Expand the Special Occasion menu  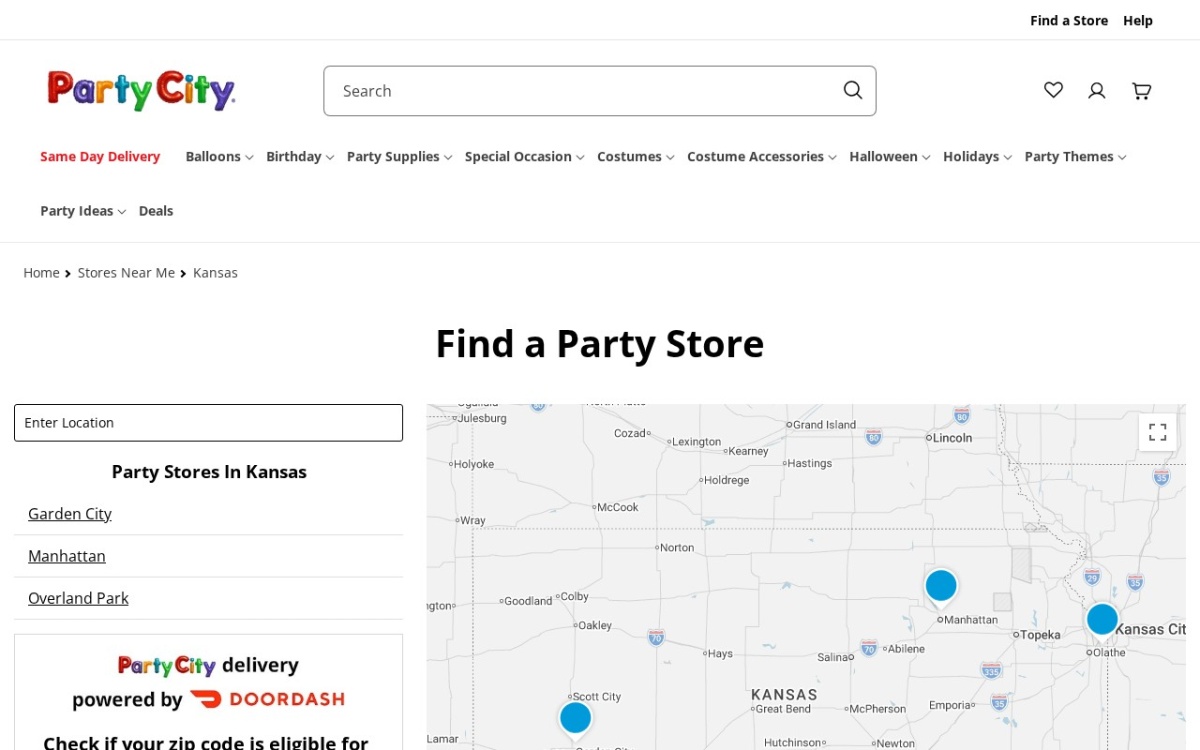(525, 157)
